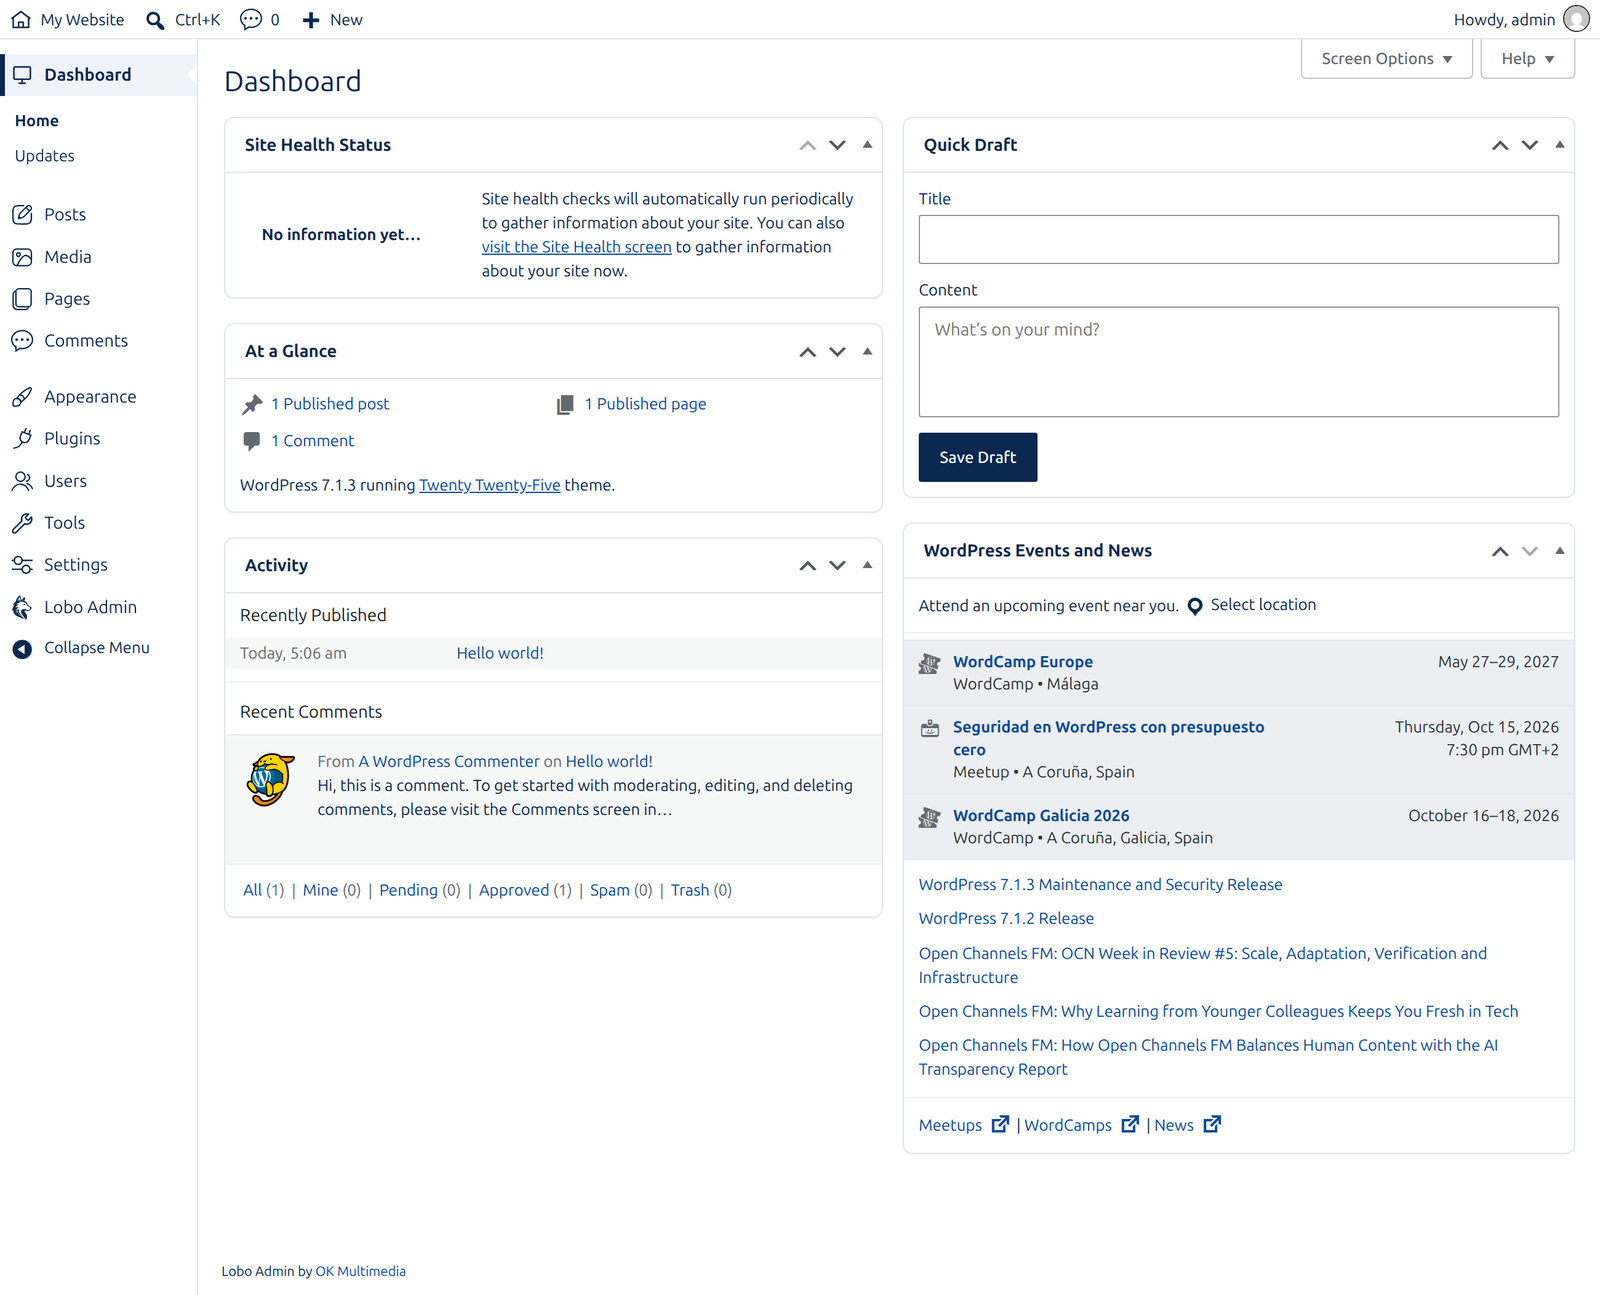Click the WordPress Commenter avatar

click(270, 780)
